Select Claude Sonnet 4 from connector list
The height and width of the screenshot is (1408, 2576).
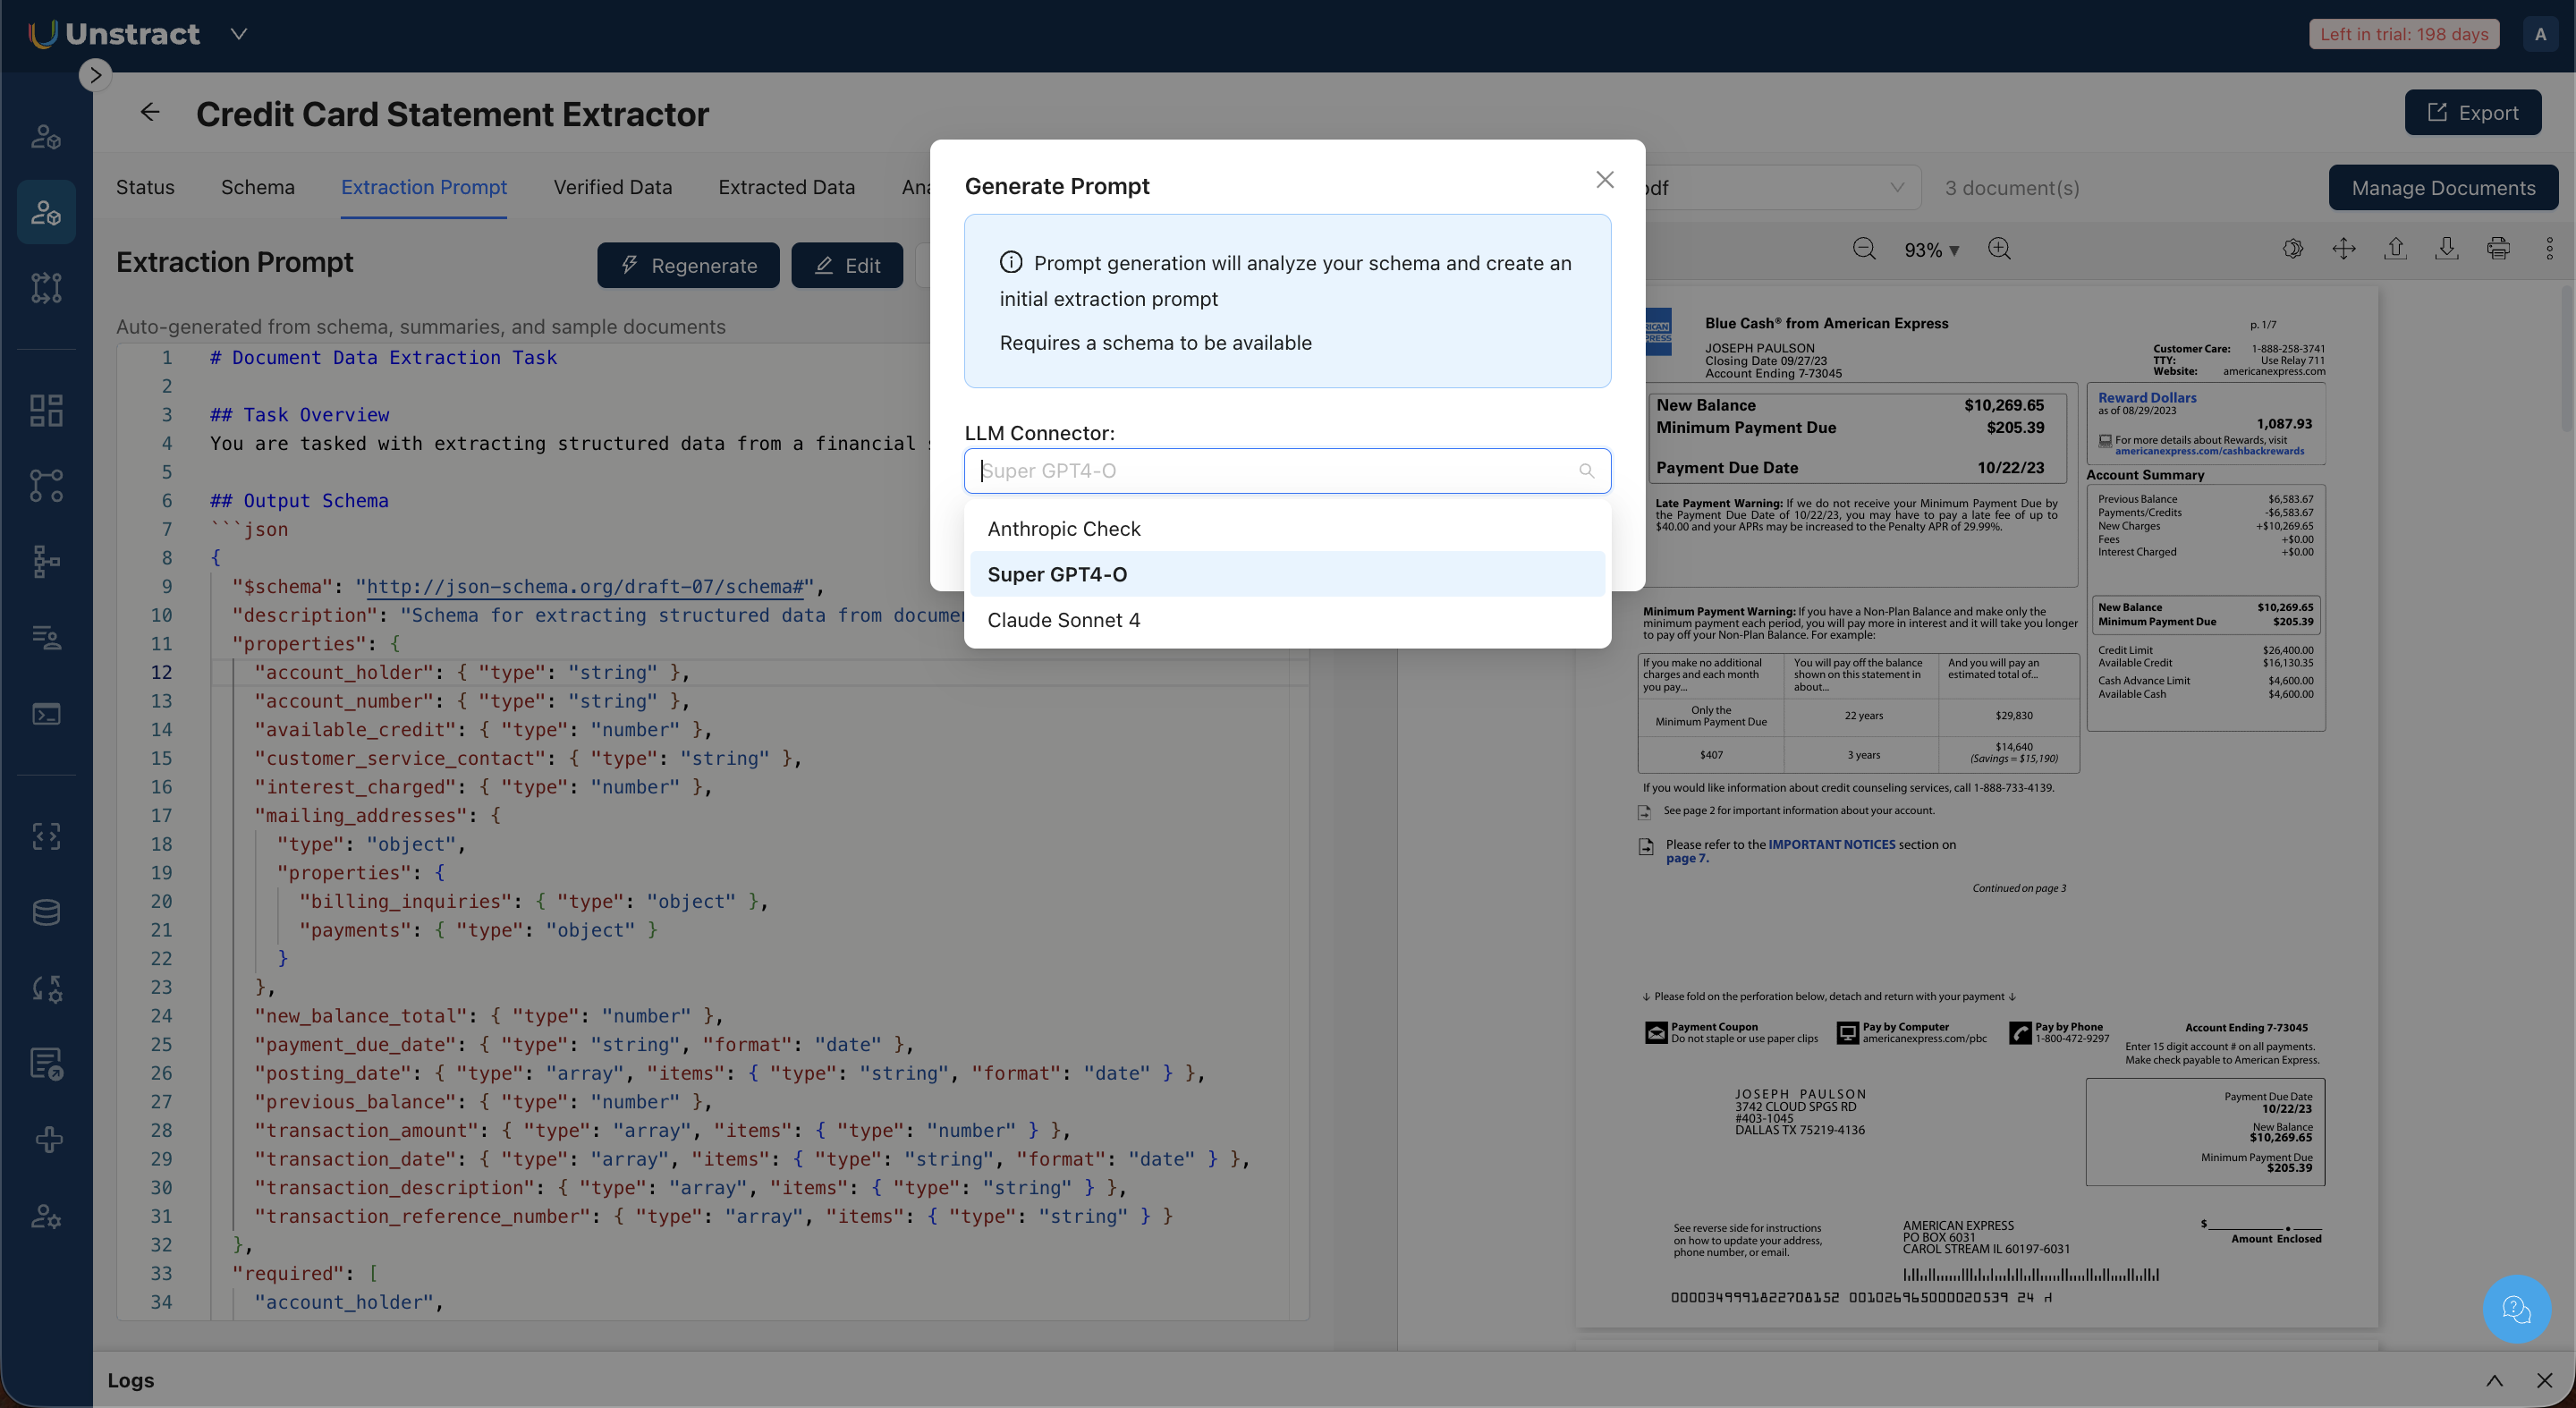(x=1063, y=620)
